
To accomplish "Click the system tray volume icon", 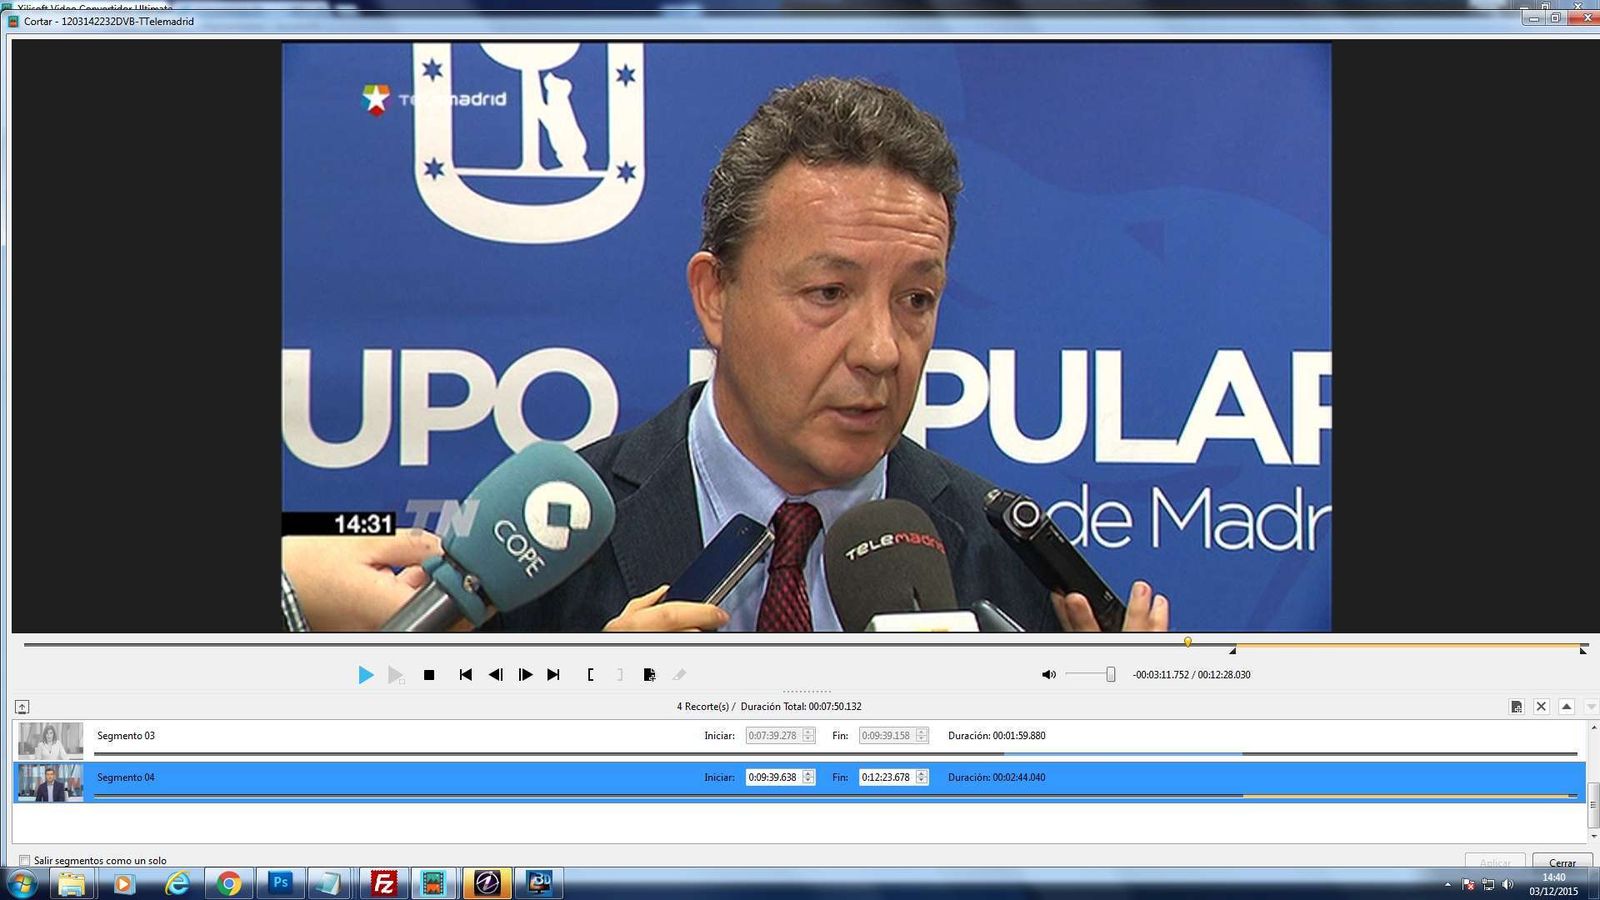I will coord(1507,885).
